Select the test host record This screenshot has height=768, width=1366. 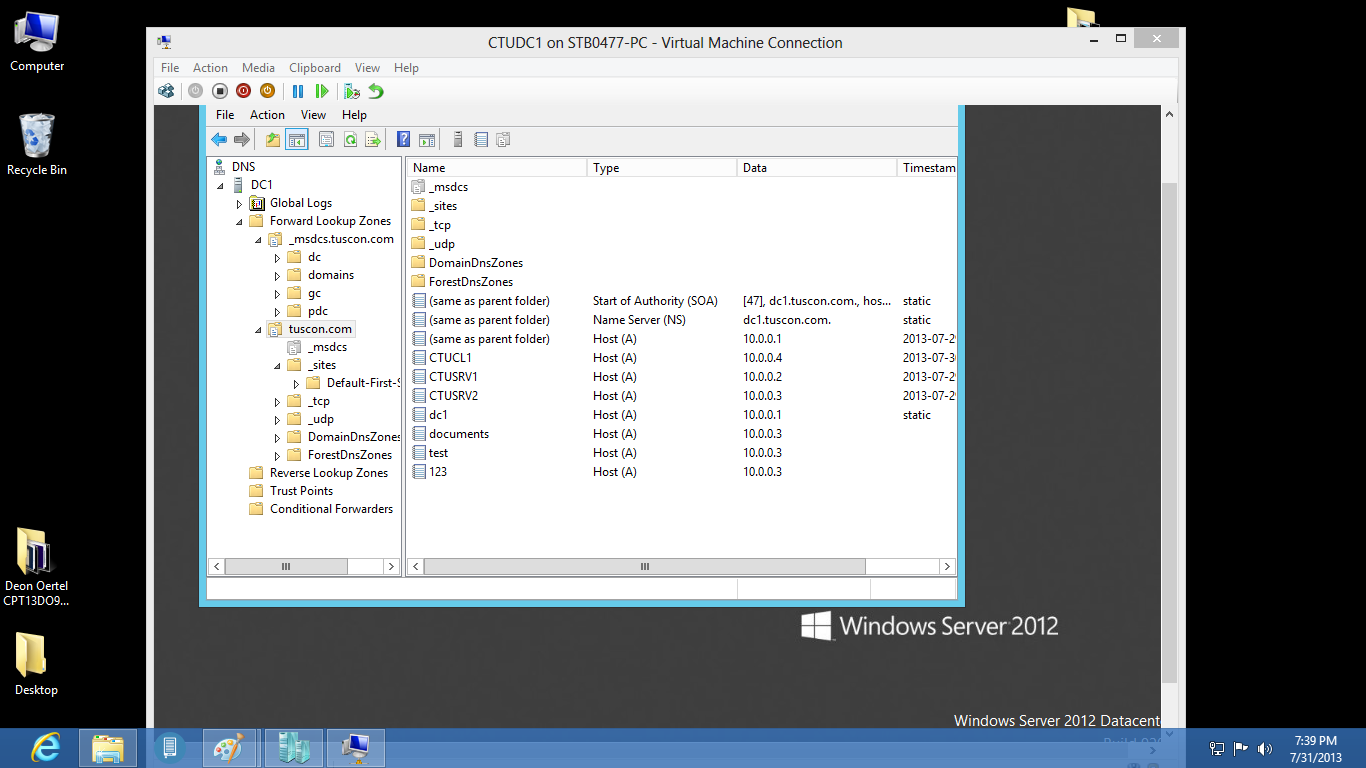click(438, 453)
